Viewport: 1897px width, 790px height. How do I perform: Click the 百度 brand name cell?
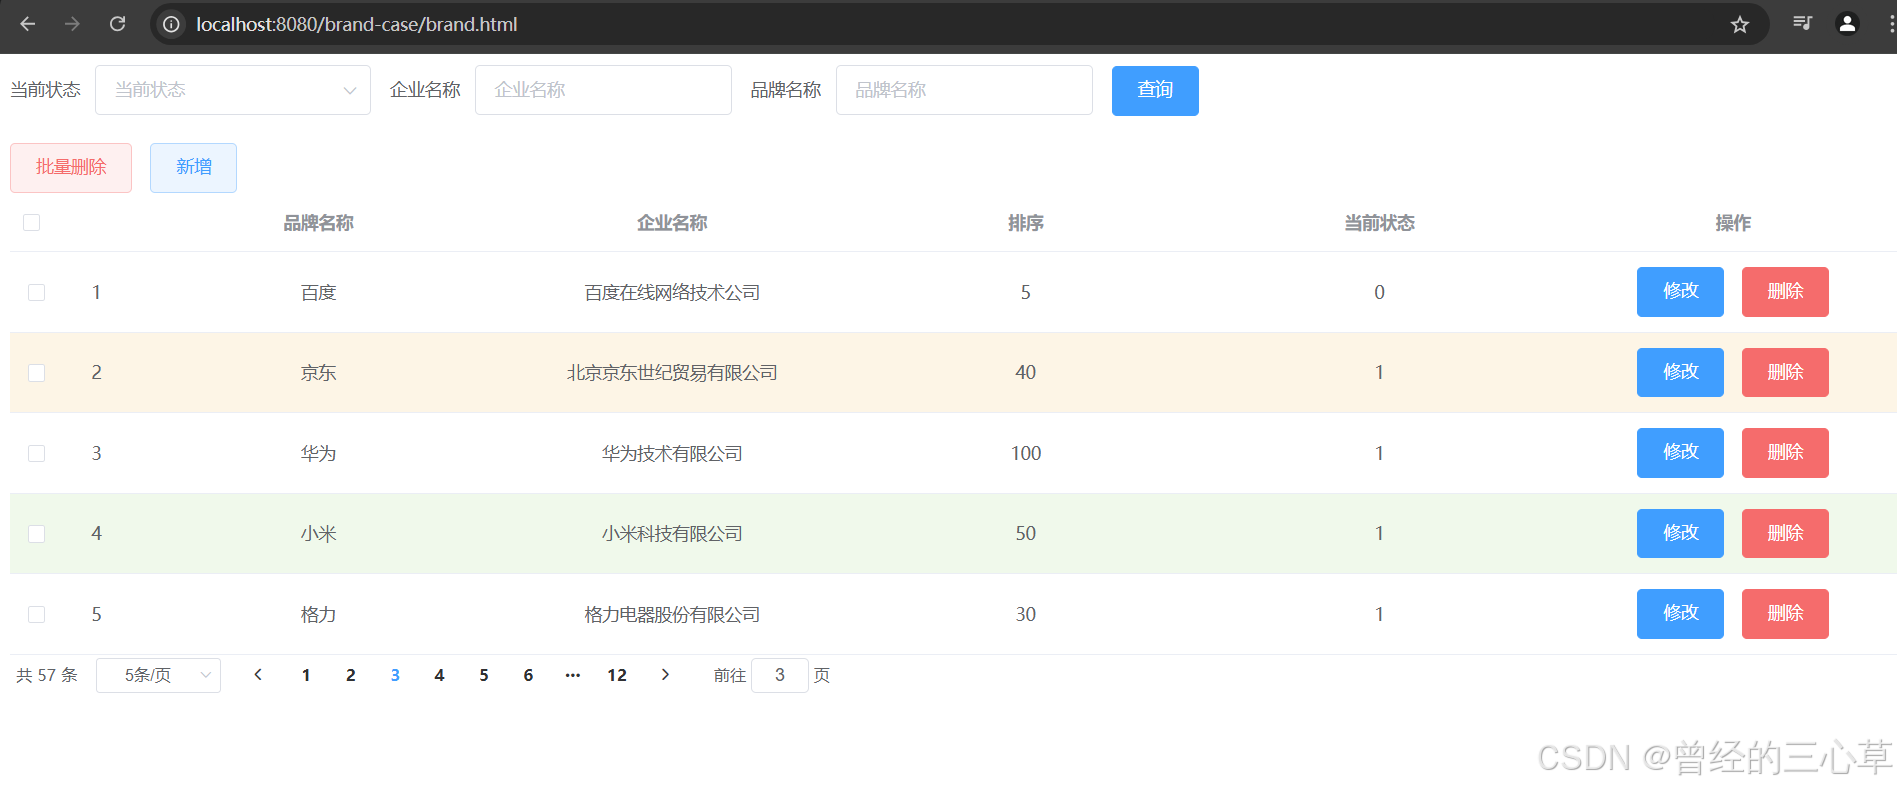pyautogui.click(x=318, y=293)
